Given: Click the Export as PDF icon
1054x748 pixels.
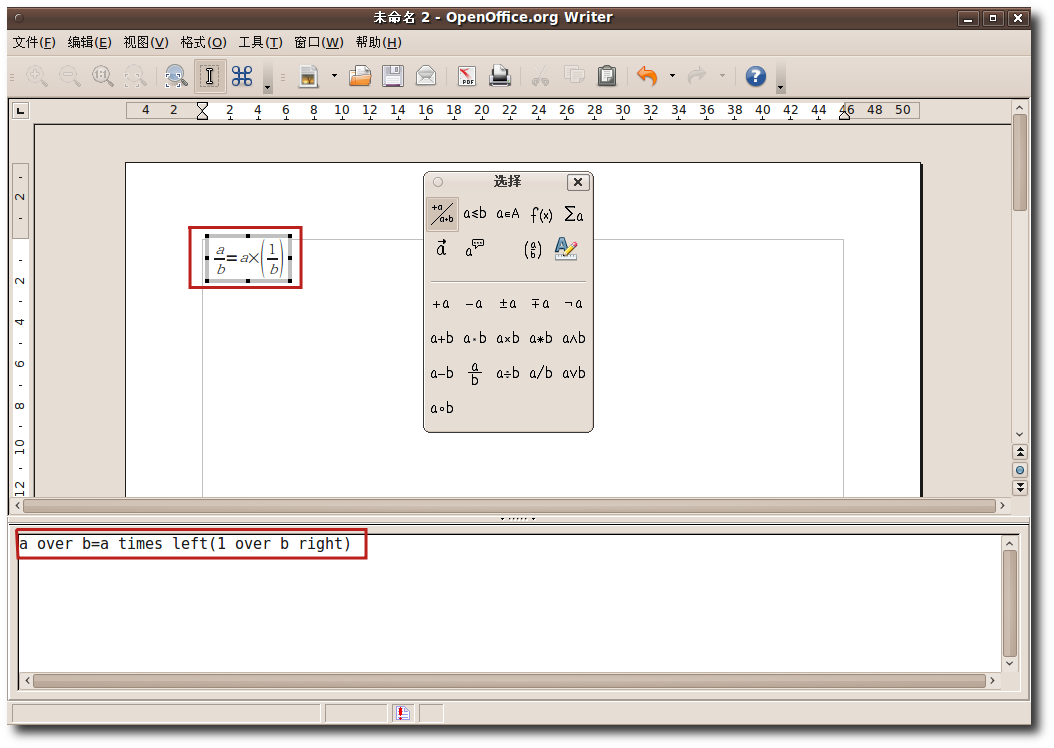Looking at the screenshot, I should pyautogui.click(x=467, y=77).
